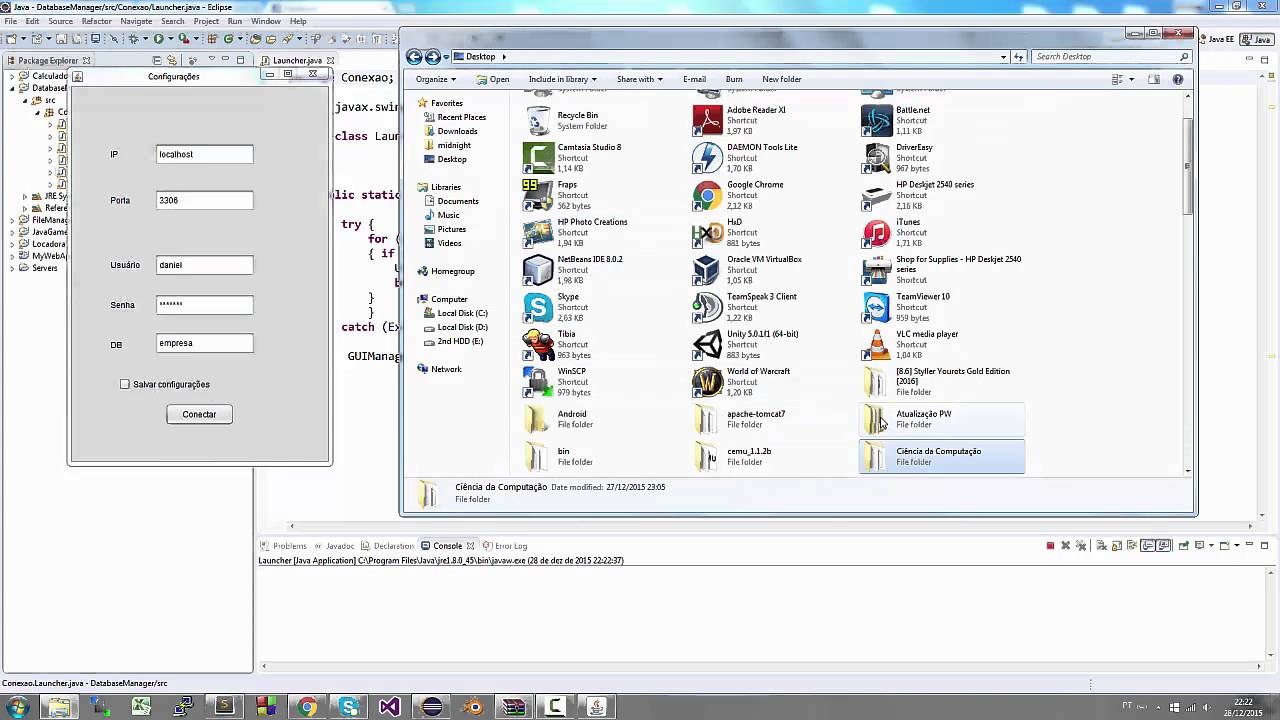Click Link with Editor icon in Package Explorer
The height and width of the screenshot is (720, 1280).
(x=171, y=60)
